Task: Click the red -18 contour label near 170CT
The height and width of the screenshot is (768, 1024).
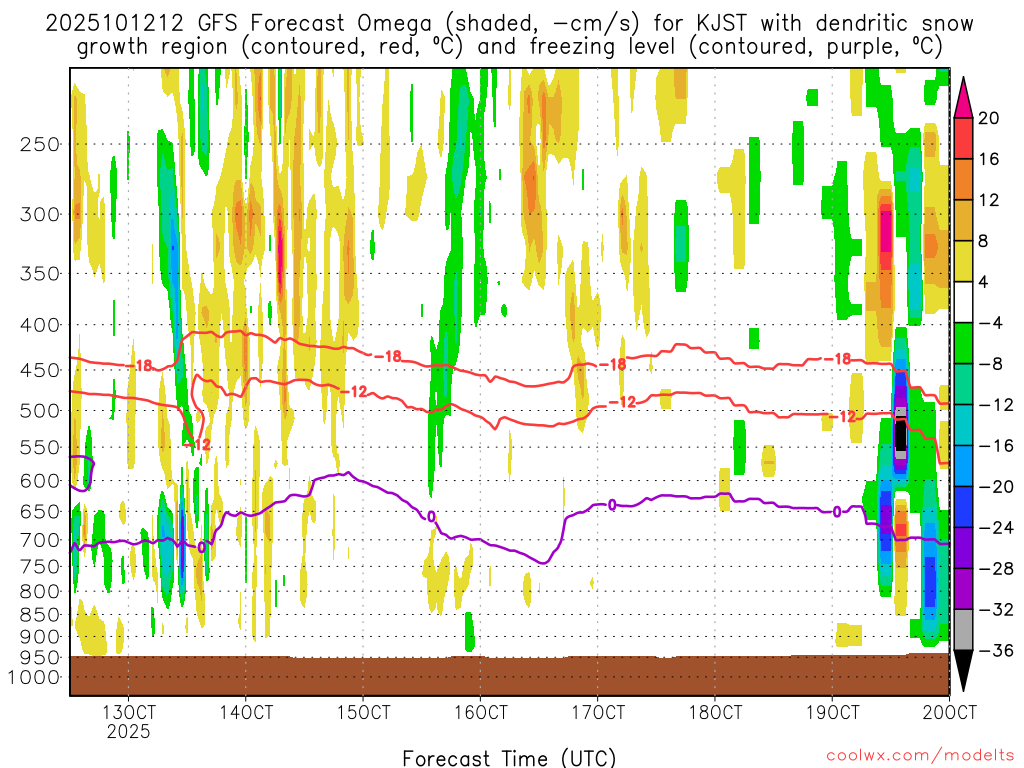Action: (612, 364)
